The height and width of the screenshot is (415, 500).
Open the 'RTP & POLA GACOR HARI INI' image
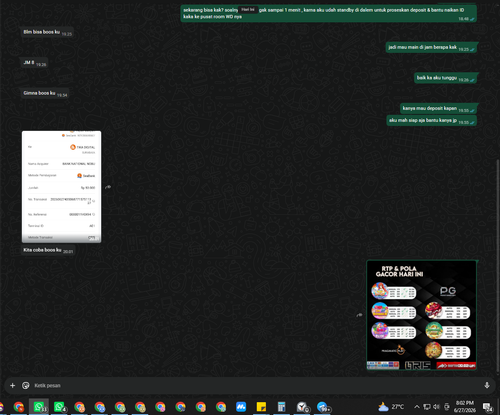point(421,315)
